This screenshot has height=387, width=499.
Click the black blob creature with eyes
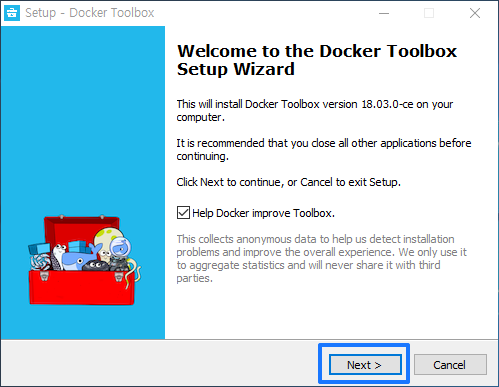pos(95,266)
